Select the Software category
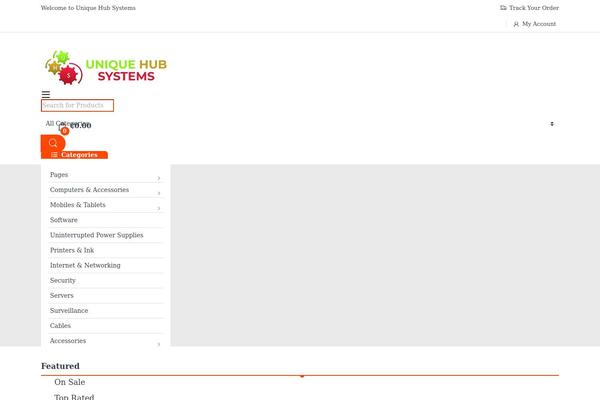This screenshot has height=400, width=600. [64, 220]
